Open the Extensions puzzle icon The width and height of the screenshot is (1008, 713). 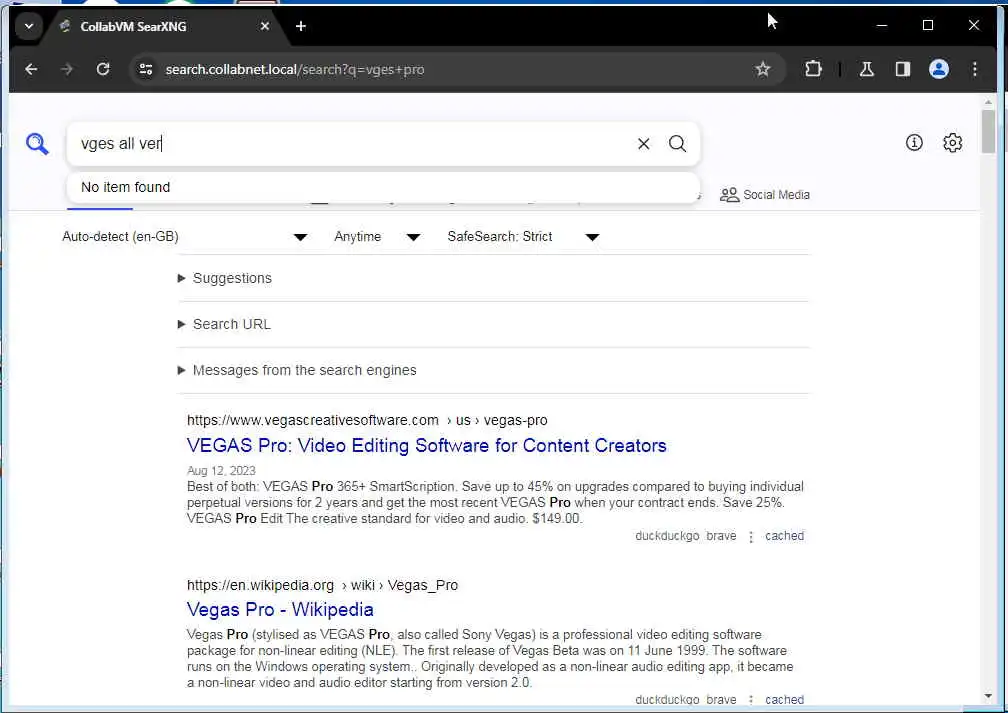pyautogui.click(x=813, y=69)
